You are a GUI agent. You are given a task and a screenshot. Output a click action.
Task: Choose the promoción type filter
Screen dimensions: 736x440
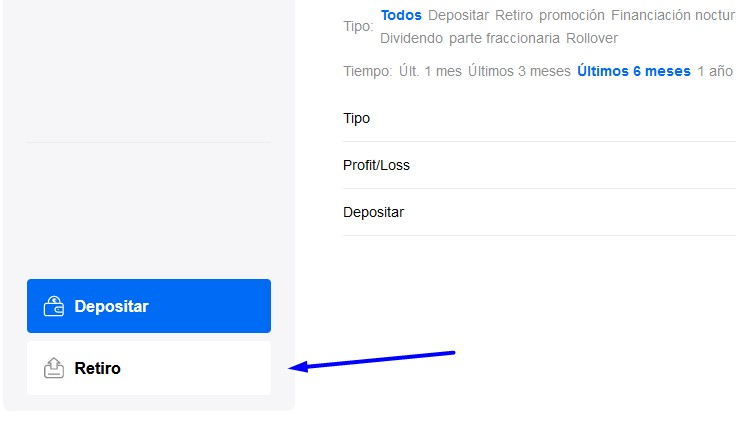[571, 15]
